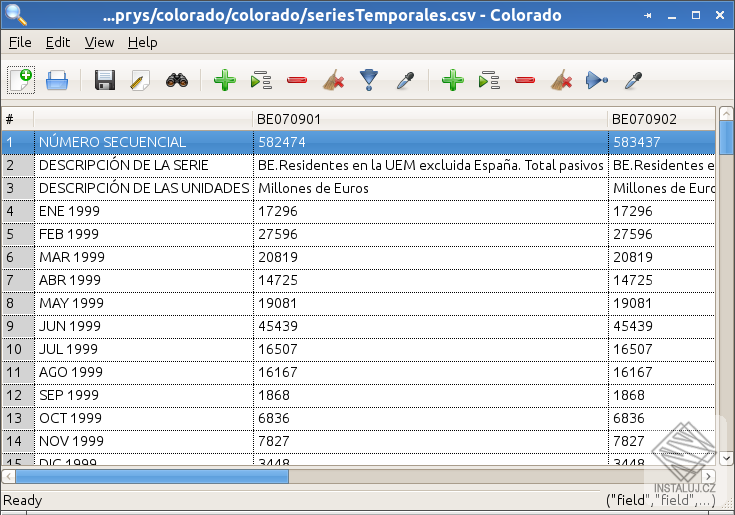The image size is (735, 515).
Task: Open the Help menu
Action: (142, 43)
